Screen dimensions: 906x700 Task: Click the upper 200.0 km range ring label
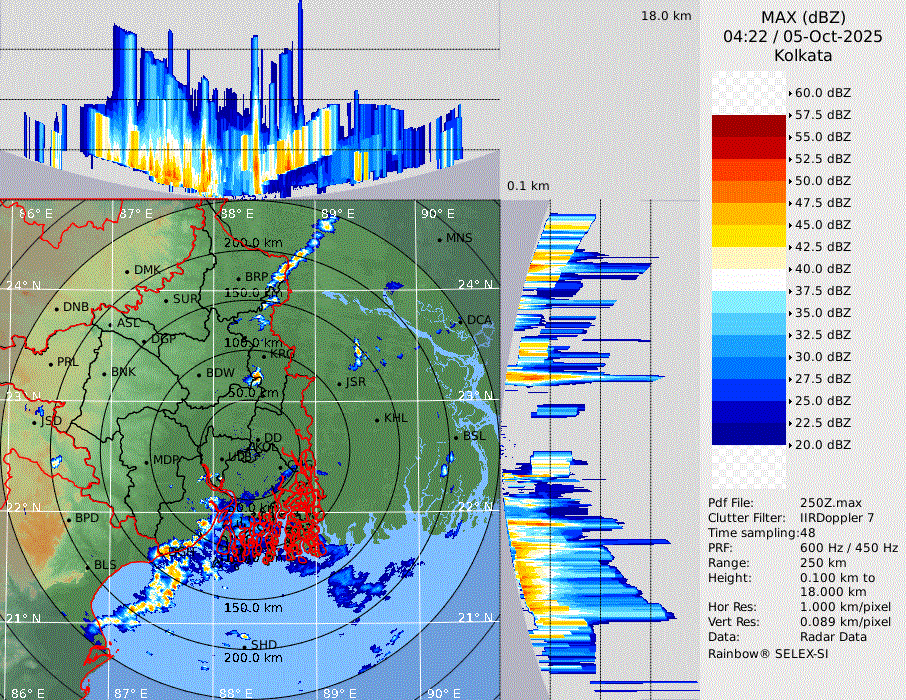coord(252,243)
